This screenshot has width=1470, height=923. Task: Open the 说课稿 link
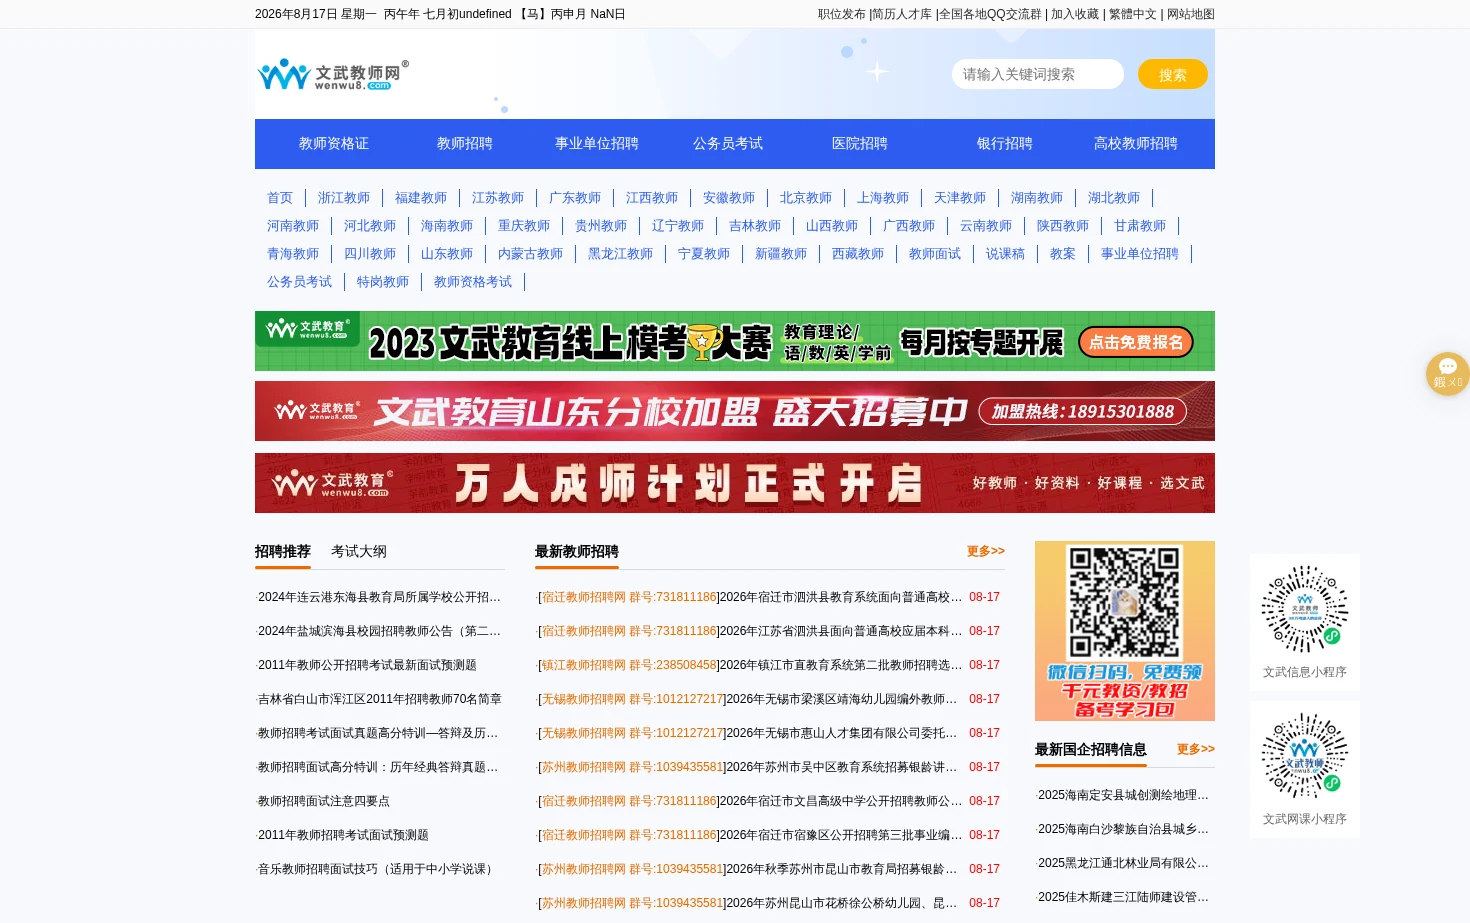[x=1005, y=254]
